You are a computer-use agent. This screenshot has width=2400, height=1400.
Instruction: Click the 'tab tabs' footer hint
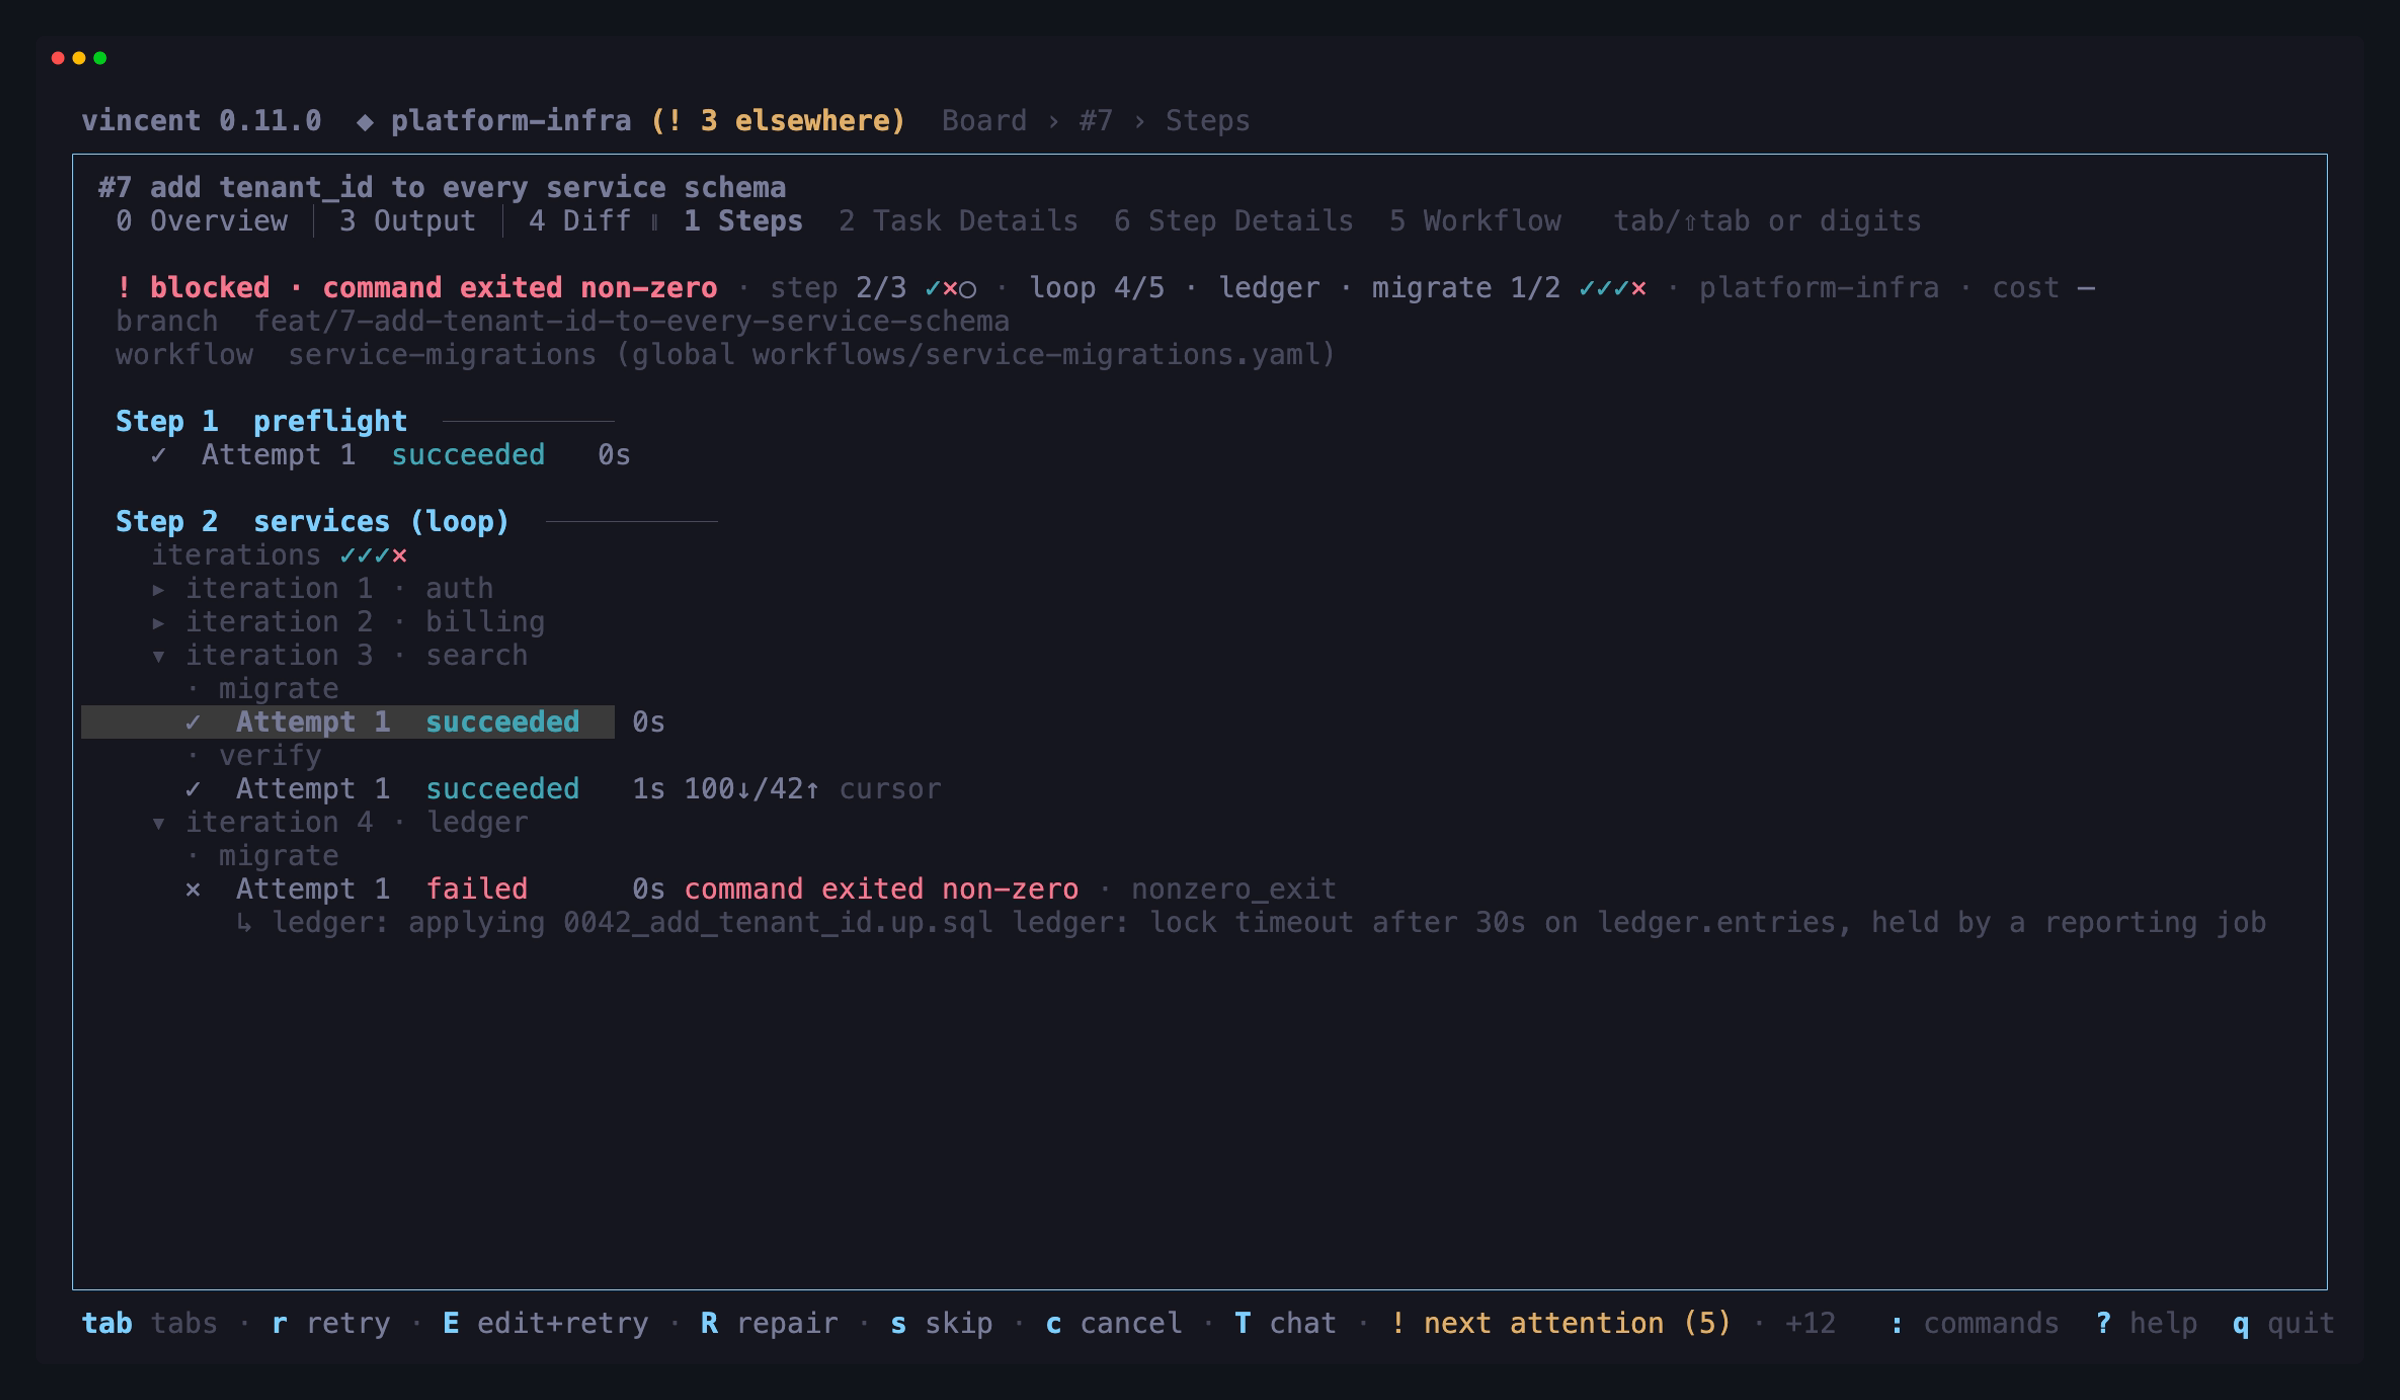coord(149,1323)
